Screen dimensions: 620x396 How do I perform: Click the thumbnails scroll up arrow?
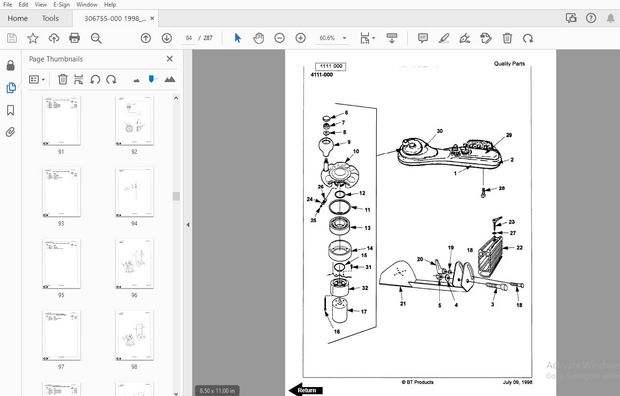click(x=176, y=98)
